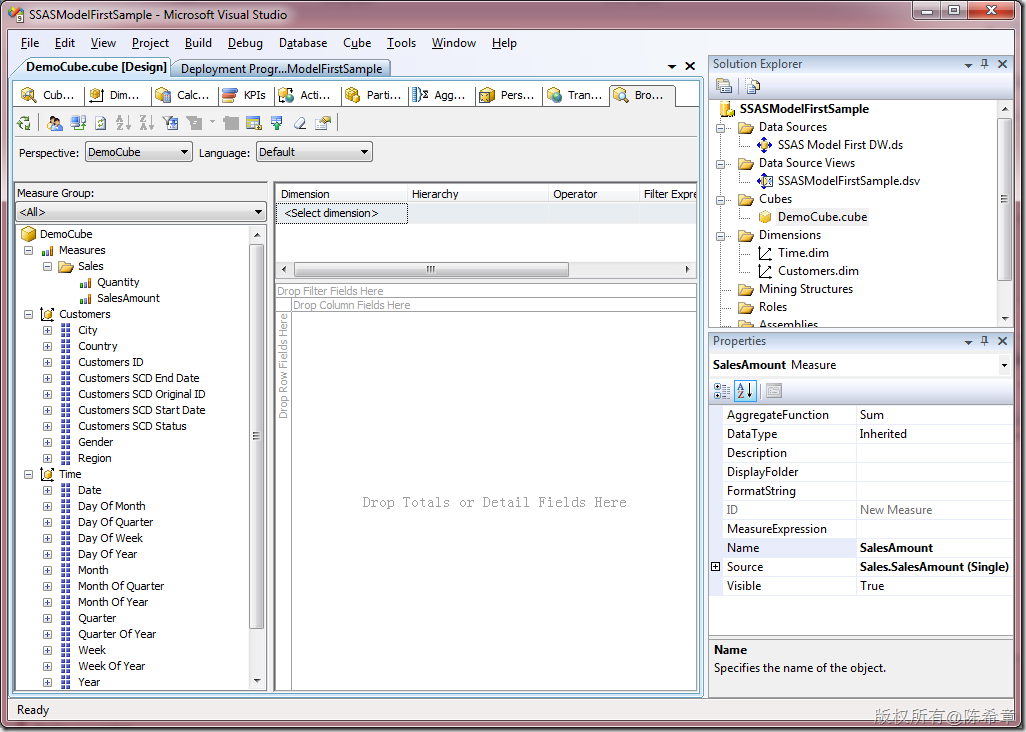
Task: Click the Name property value SalesAmount
Action: [934, 548]
